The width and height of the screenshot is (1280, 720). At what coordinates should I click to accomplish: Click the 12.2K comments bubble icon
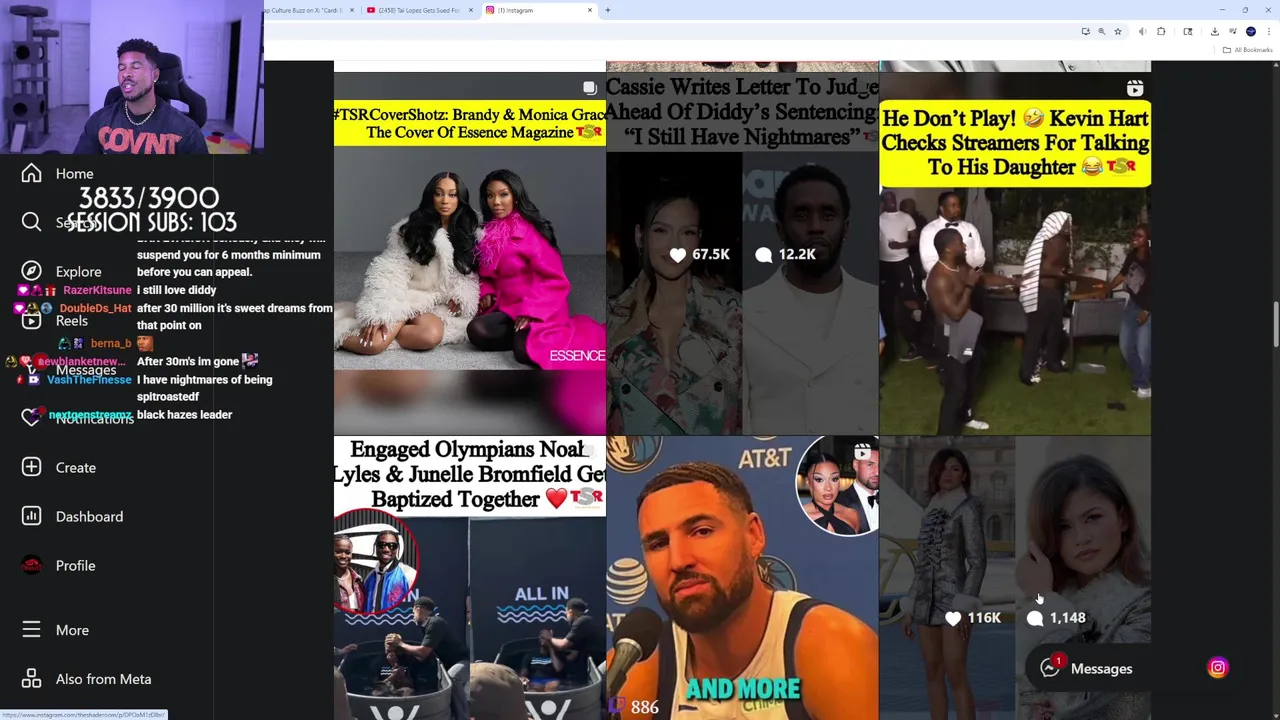pos(764,255)
